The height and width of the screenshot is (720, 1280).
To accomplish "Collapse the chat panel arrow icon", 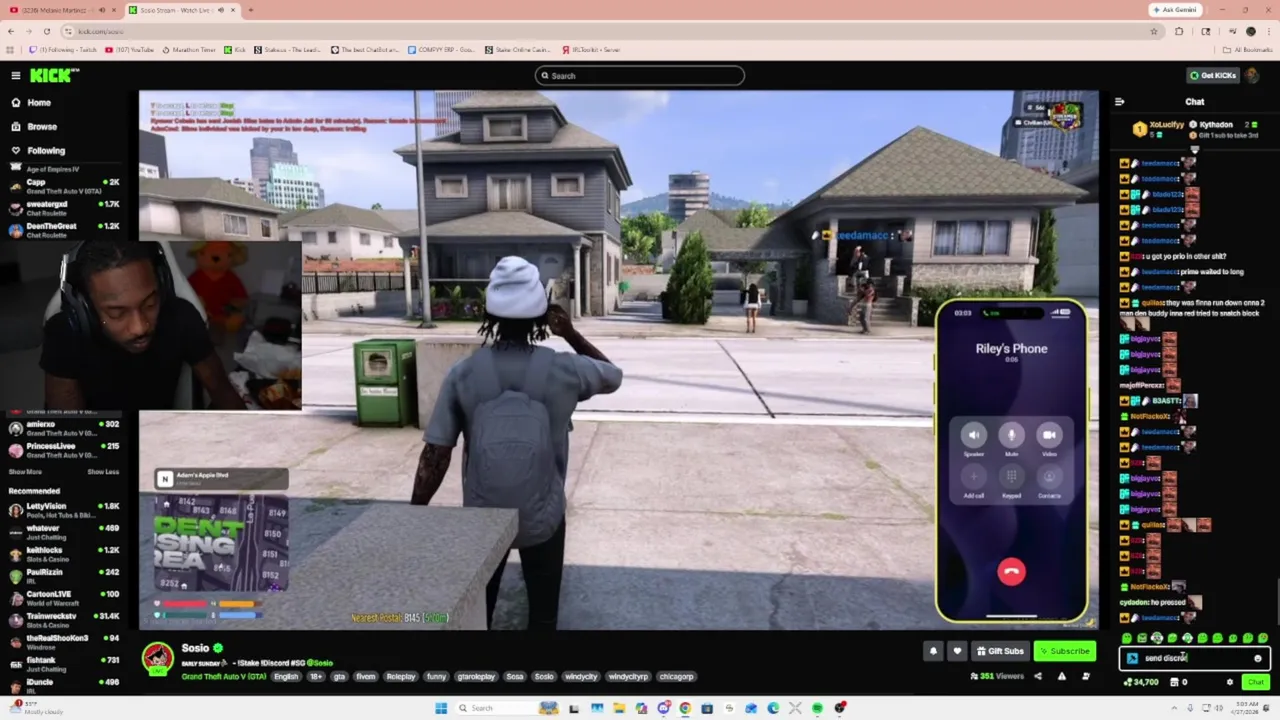I will [1119, 101].
